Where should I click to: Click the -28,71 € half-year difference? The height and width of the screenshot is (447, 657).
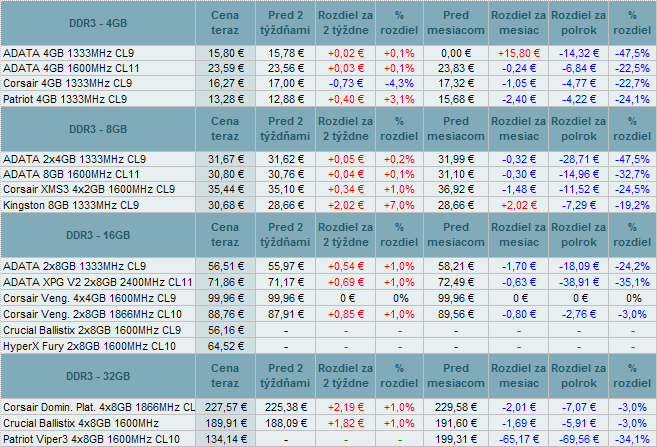pyautogui.click(x=579, y=159)
